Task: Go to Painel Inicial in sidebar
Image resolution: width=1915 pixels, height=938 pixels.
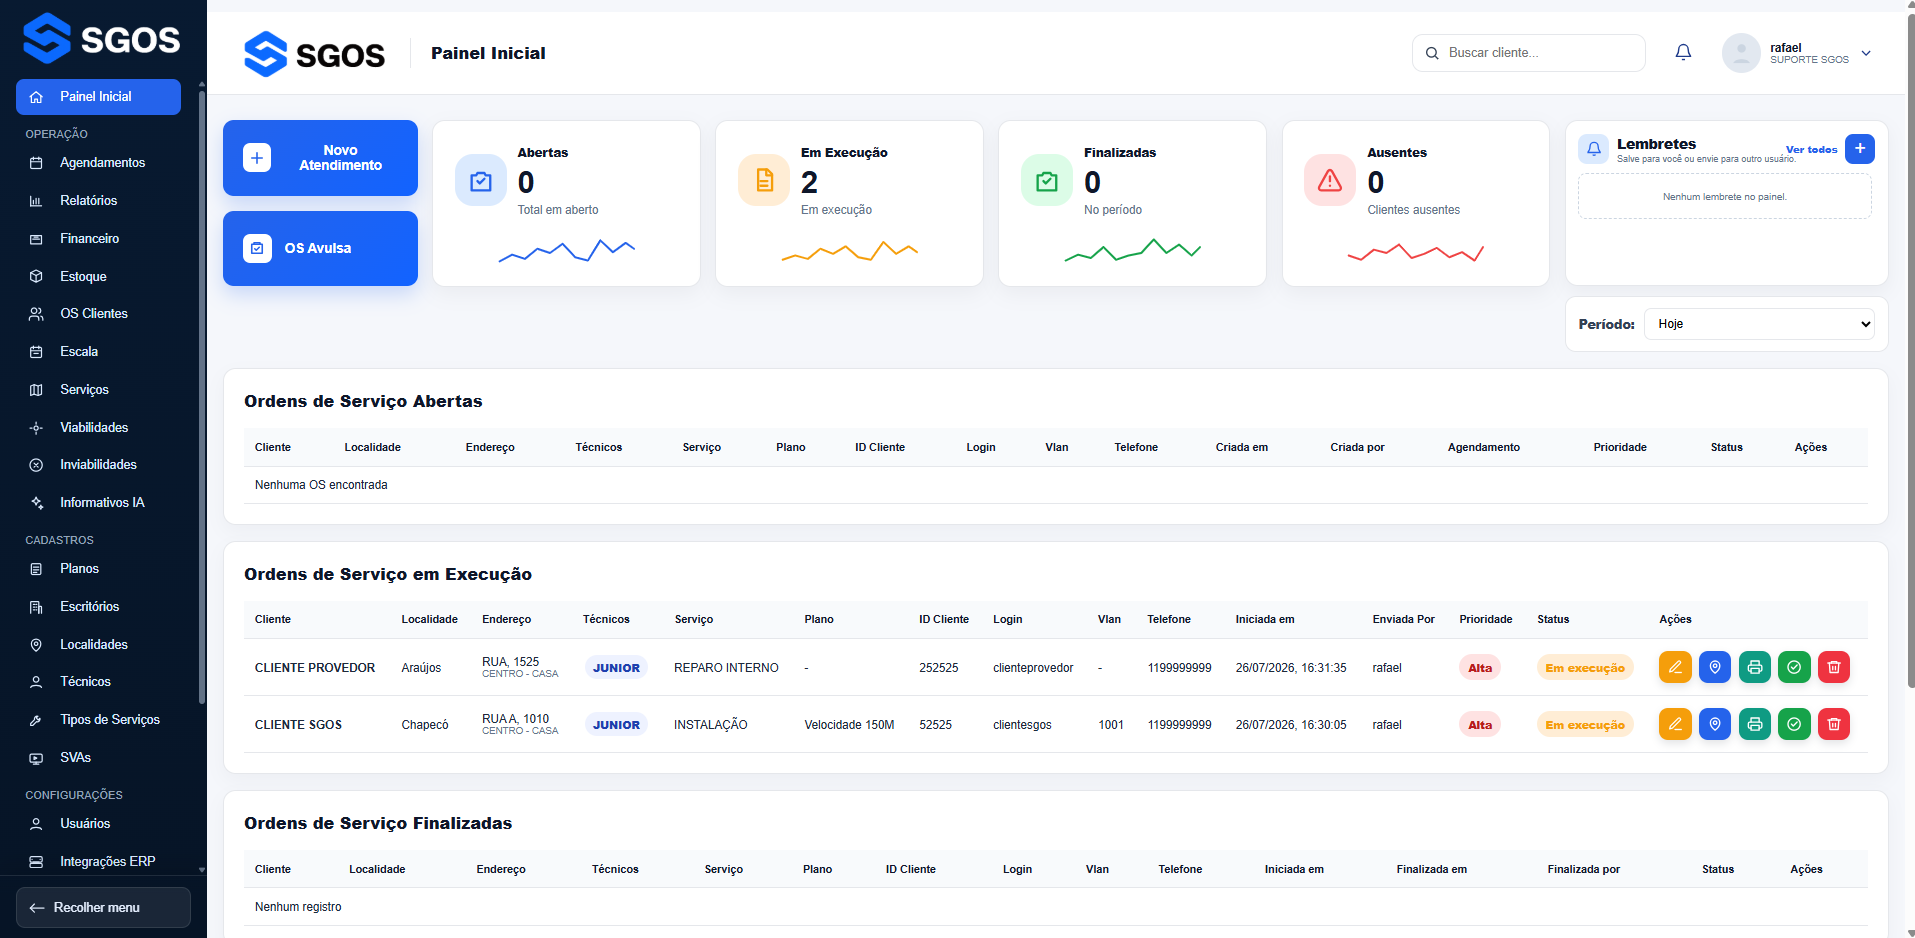Action: (x=98, y=97)
